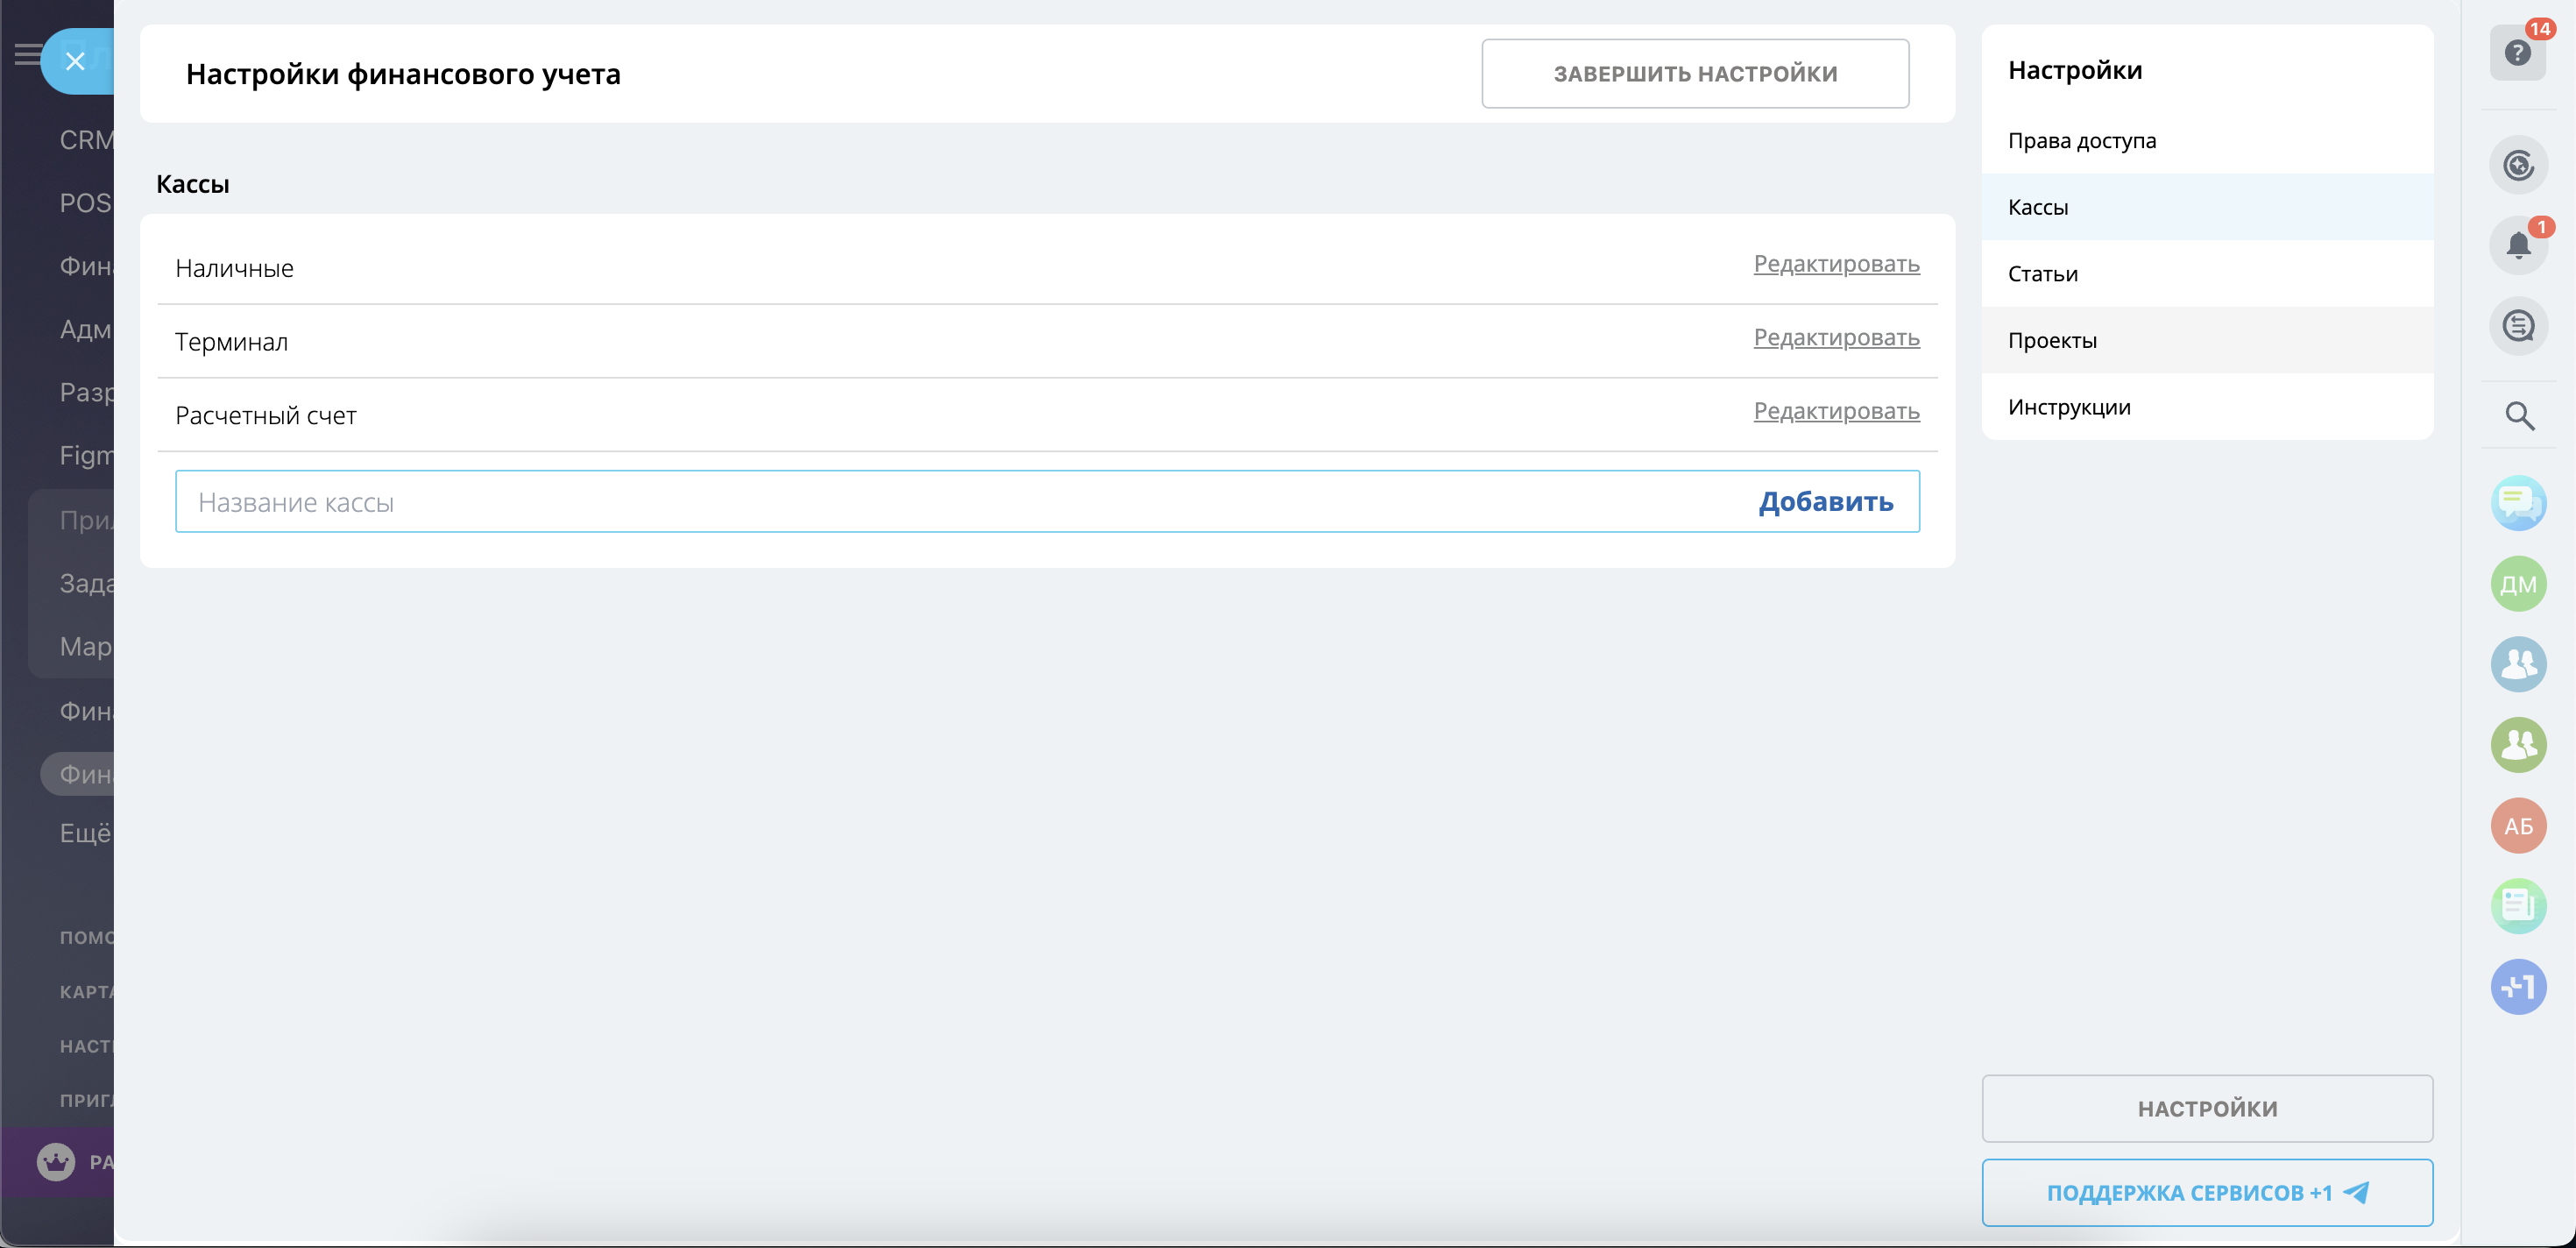Close the settings panel with X button
Image resolution: width=2576 pixels, height=1248 pixels.
tap(75, 62)
